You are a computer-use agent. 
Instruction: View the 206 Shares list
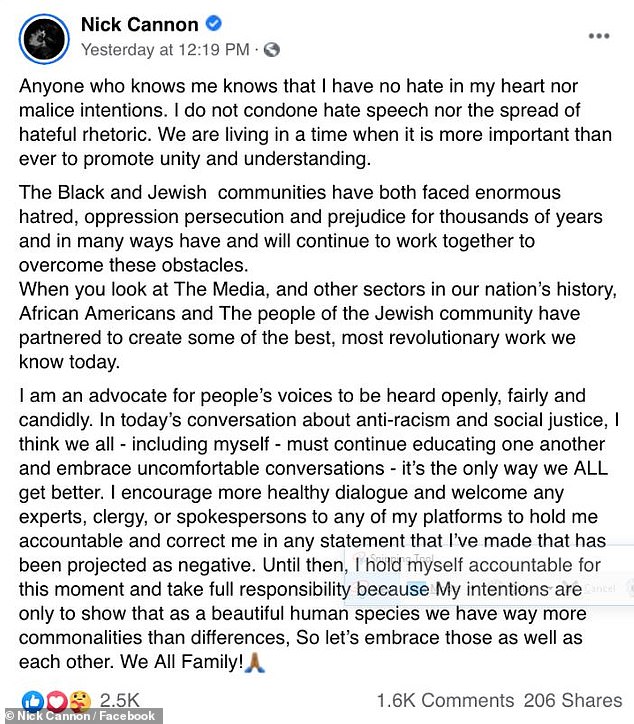click(x=573, y=700)
